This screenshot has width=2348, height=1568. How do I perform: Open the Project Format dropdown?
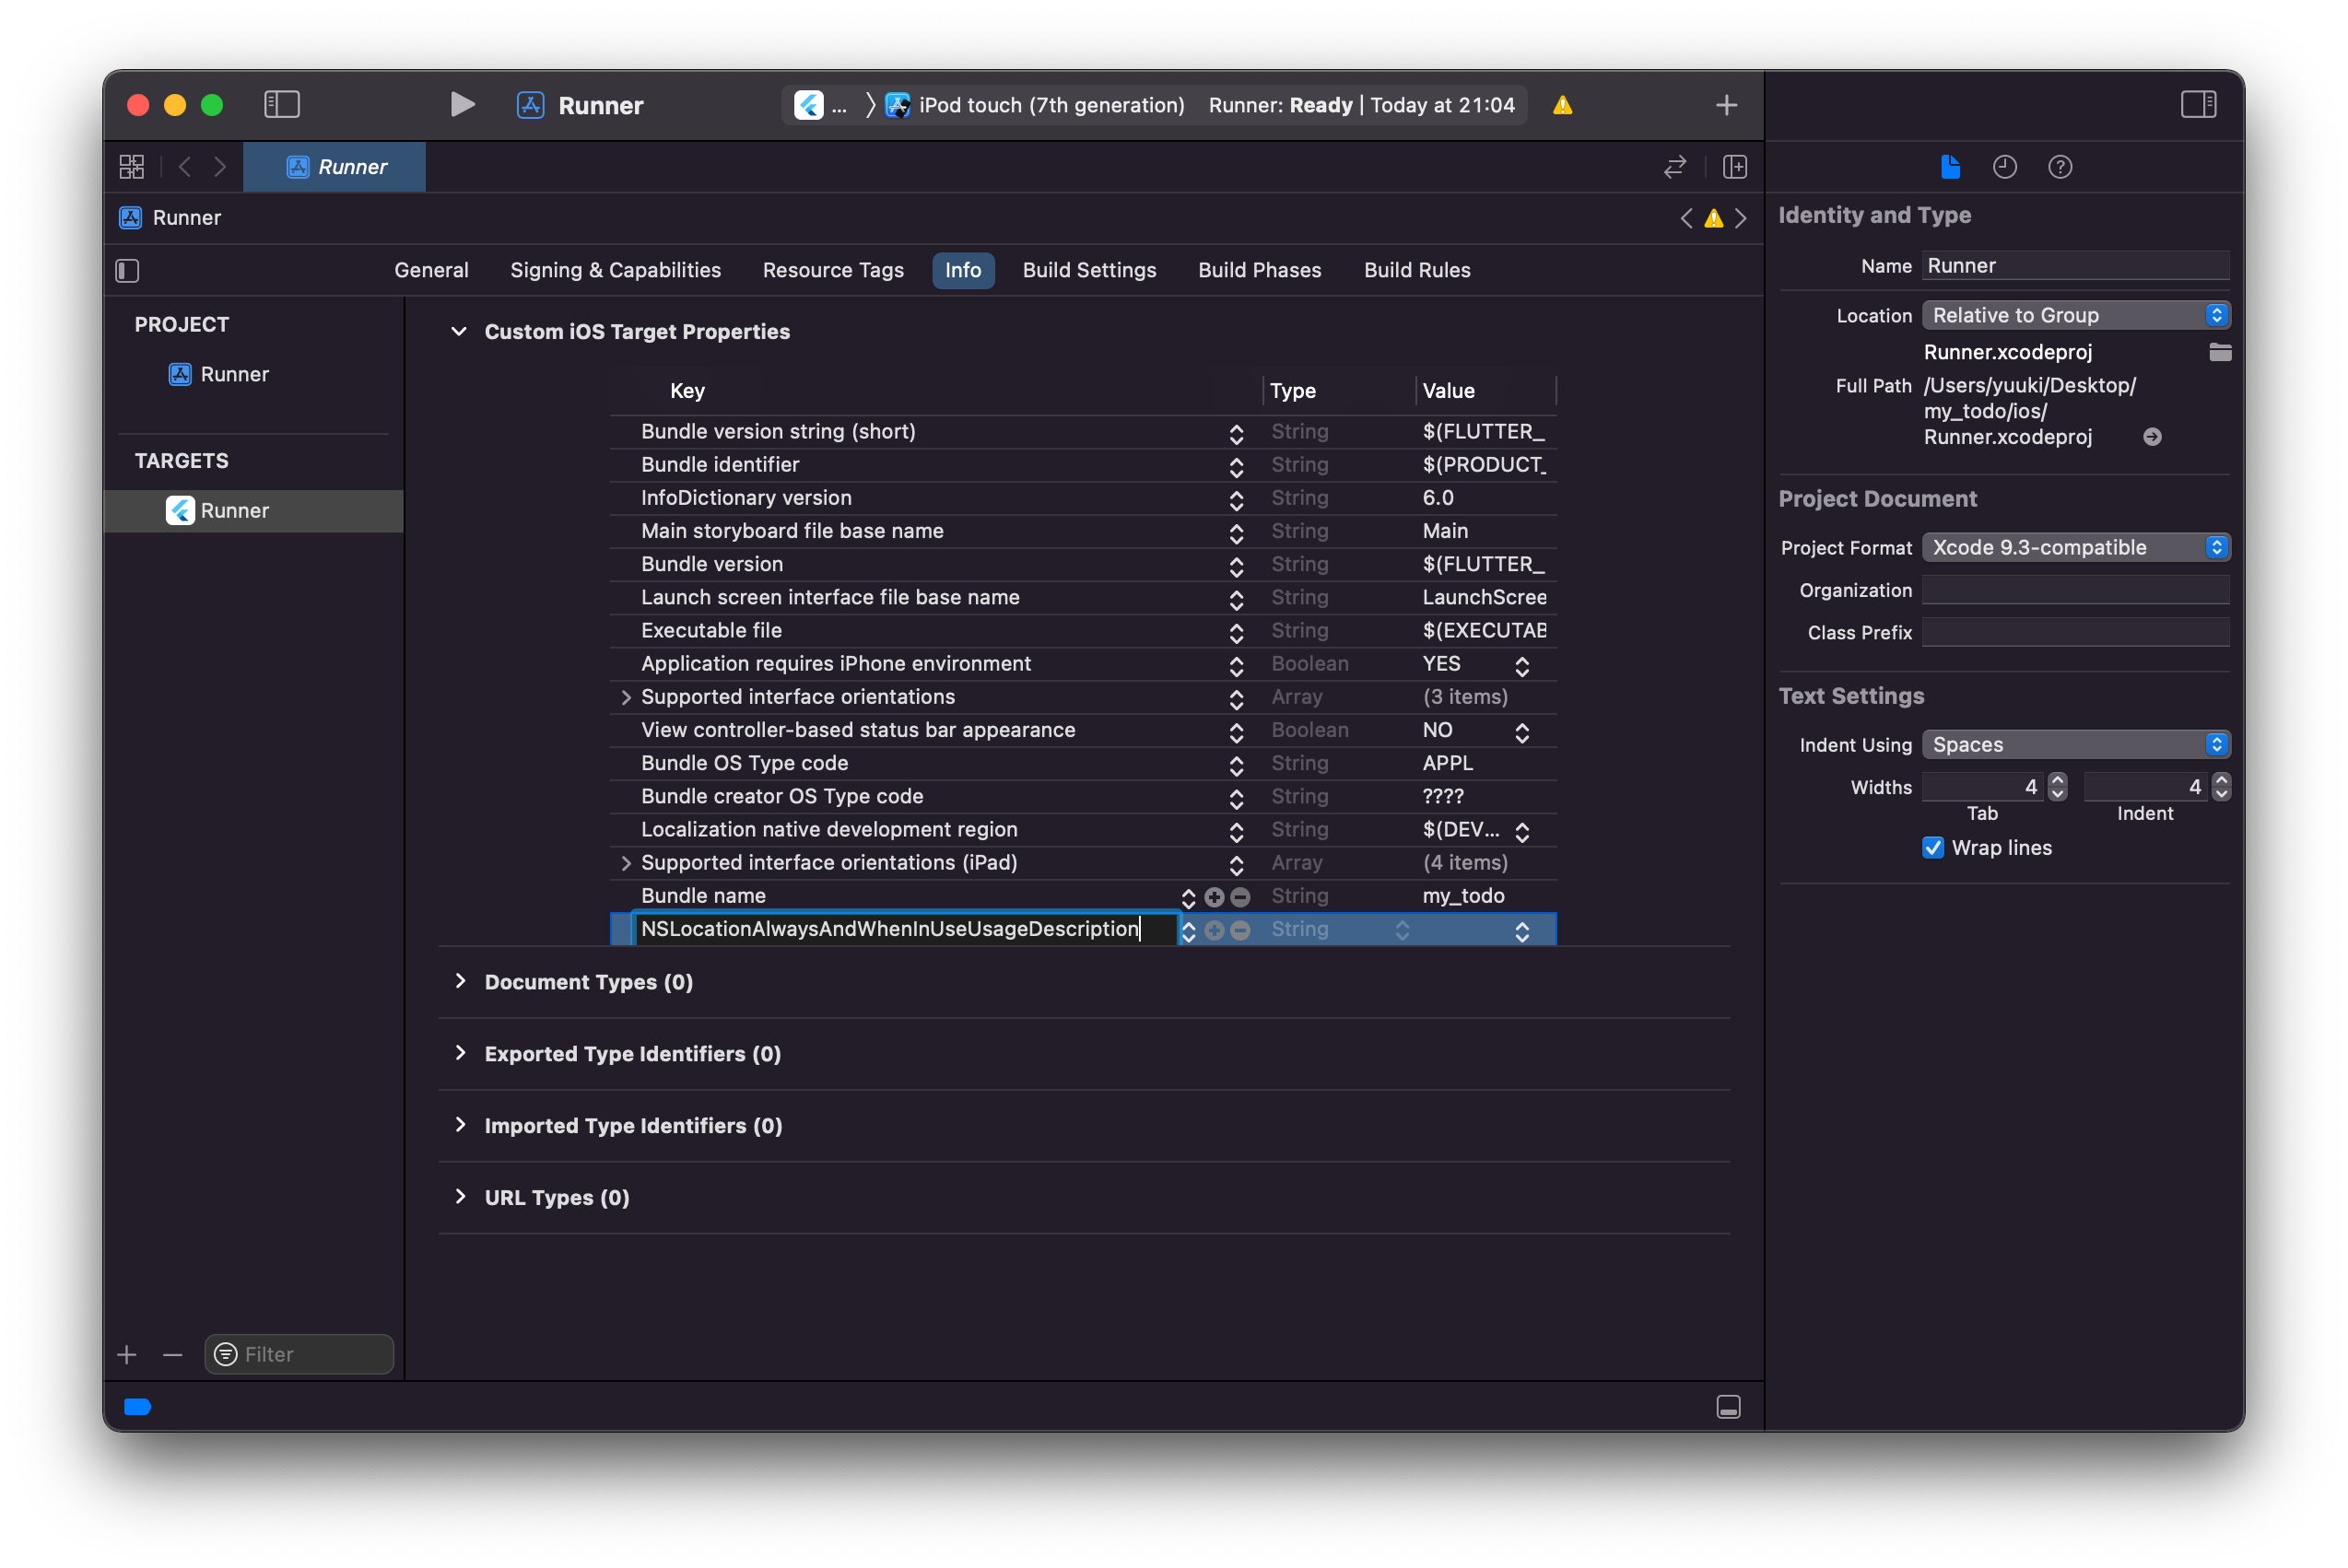(x=2075, y=547)
